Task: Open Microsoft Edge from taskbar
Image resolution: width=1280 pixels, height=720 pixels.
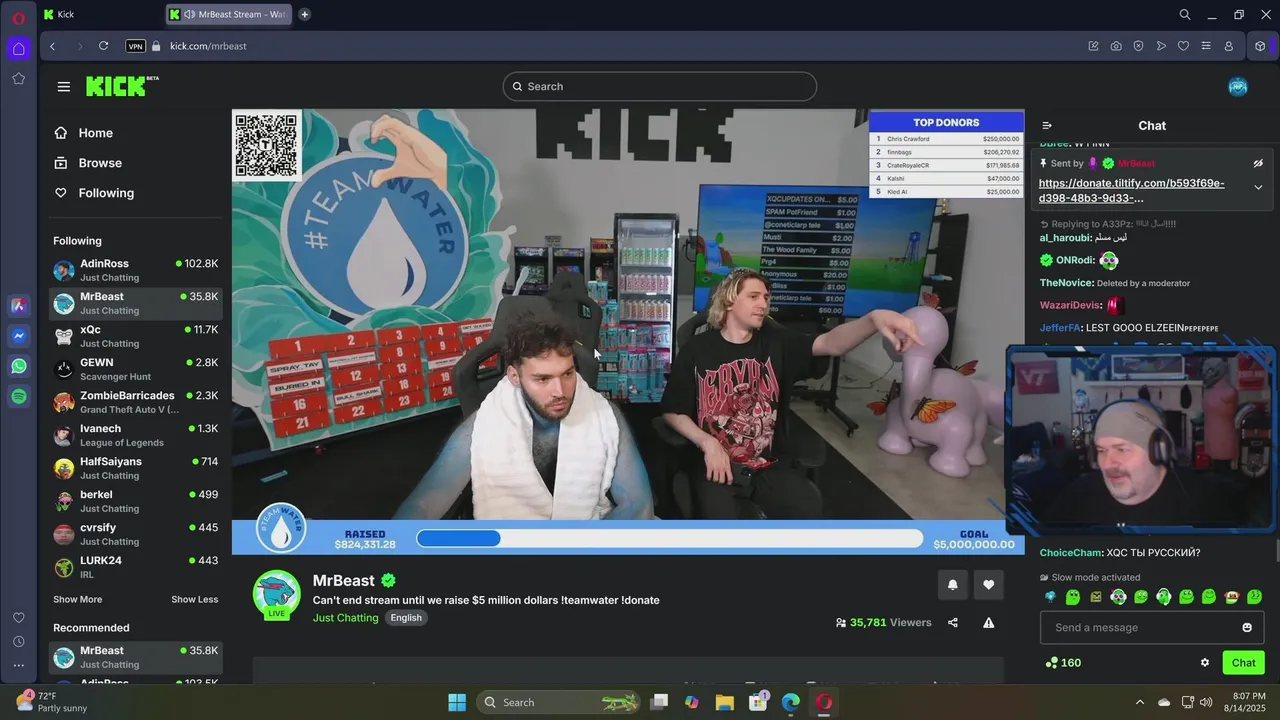Action: 790,702
